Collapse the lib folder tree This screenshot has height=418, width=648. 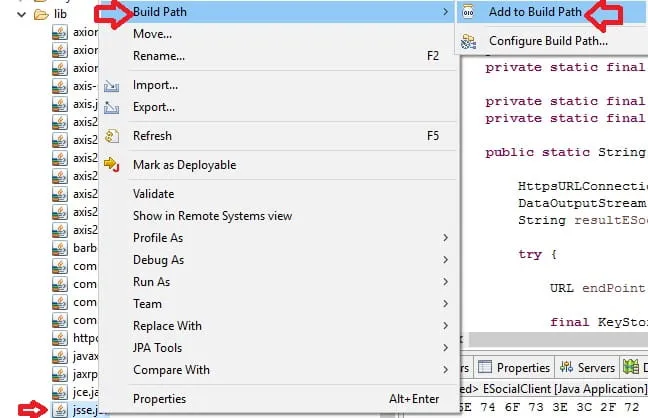[x=22, y=15]
